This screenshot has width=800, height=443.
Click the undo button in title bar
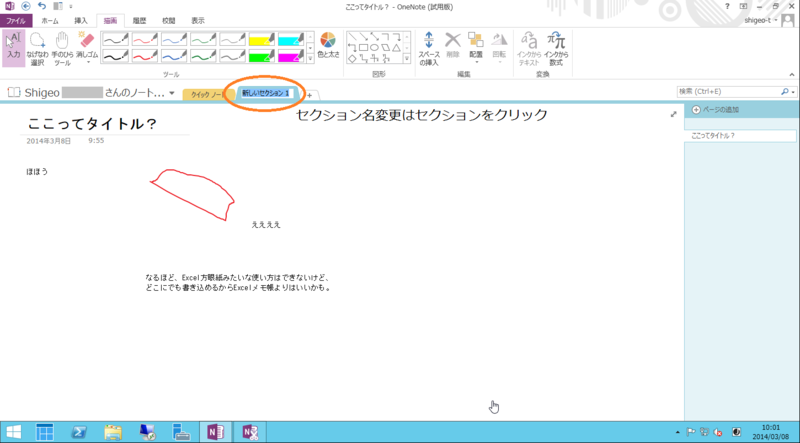pyautogui.click(x=42, y=7)
